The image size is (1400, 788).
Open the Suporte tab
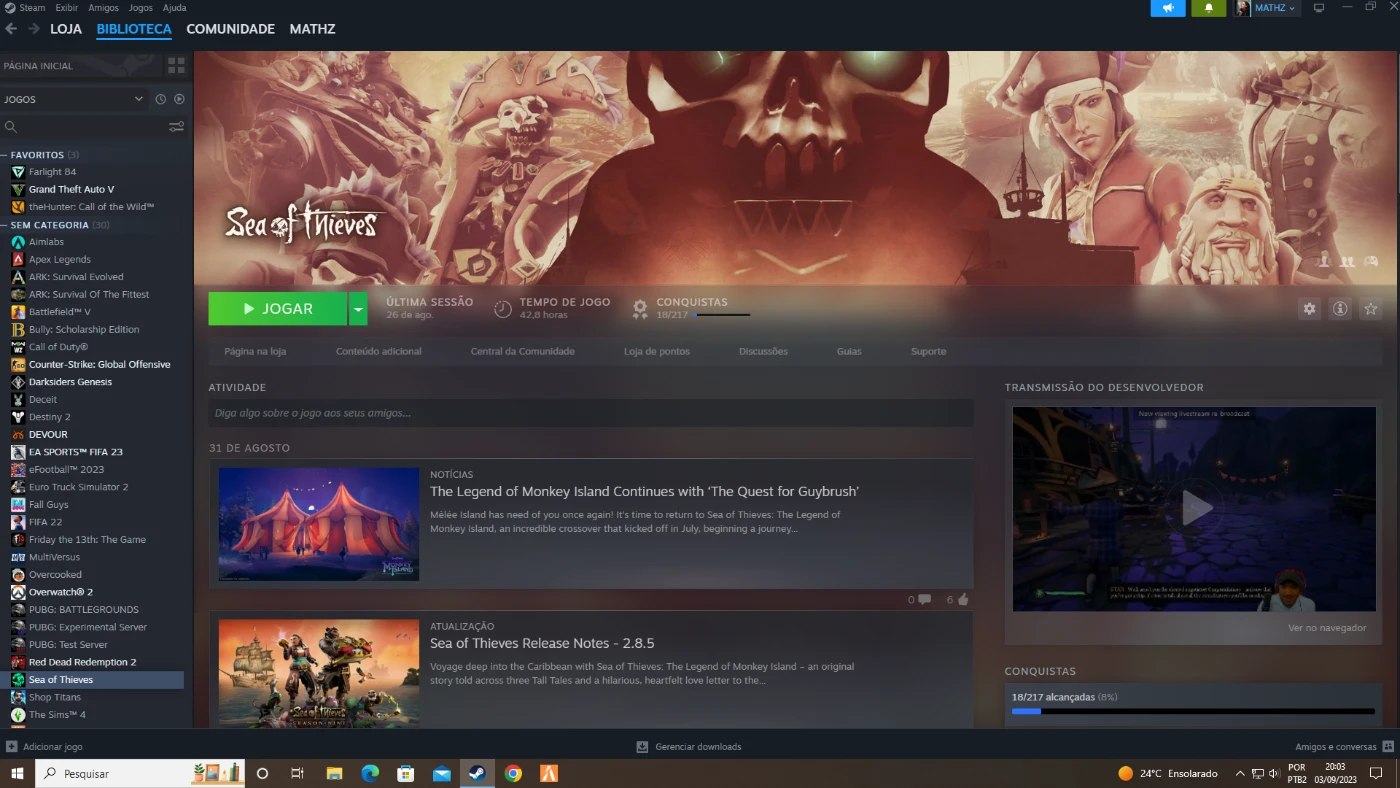[928, 351]
